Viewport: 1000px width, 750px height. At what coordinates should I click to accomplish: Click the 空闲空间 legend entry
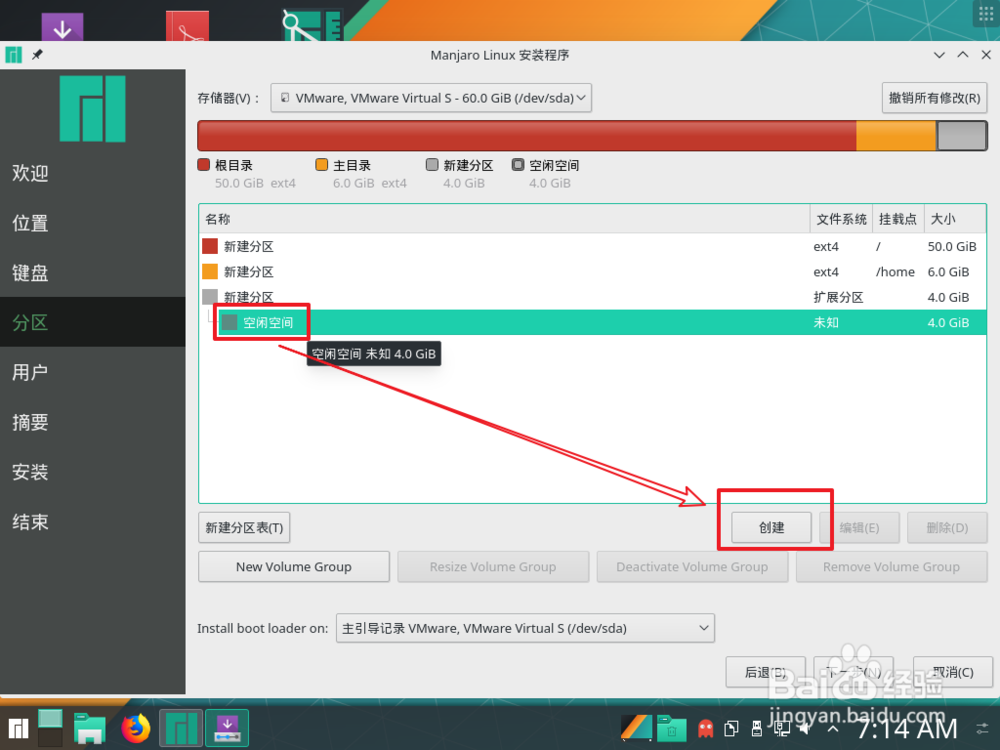point(546,173)
